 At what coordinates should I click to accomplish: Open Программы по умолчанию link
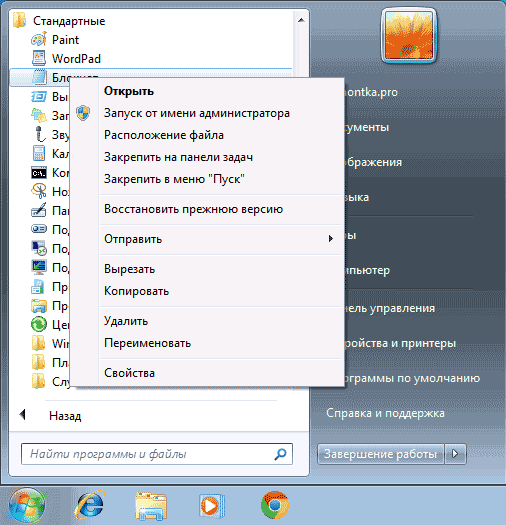click(x=413, y=378)
